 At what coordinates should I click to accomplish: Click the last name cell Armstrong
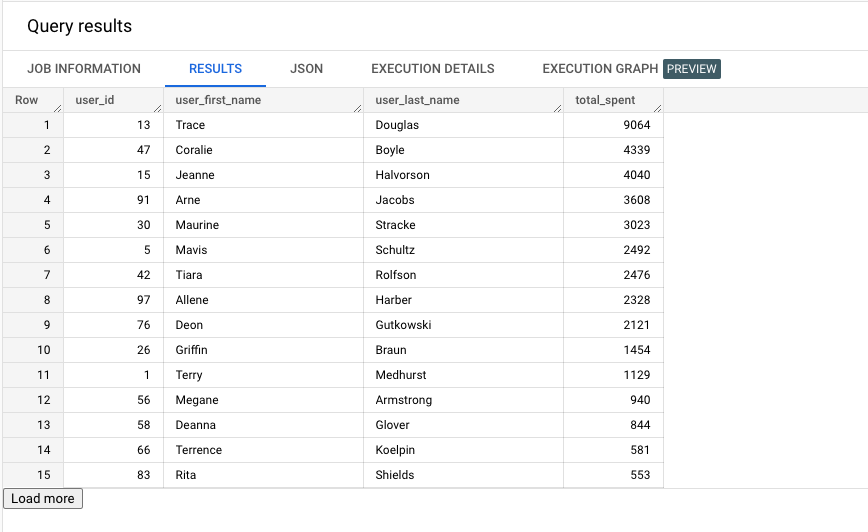click(404, 400)
